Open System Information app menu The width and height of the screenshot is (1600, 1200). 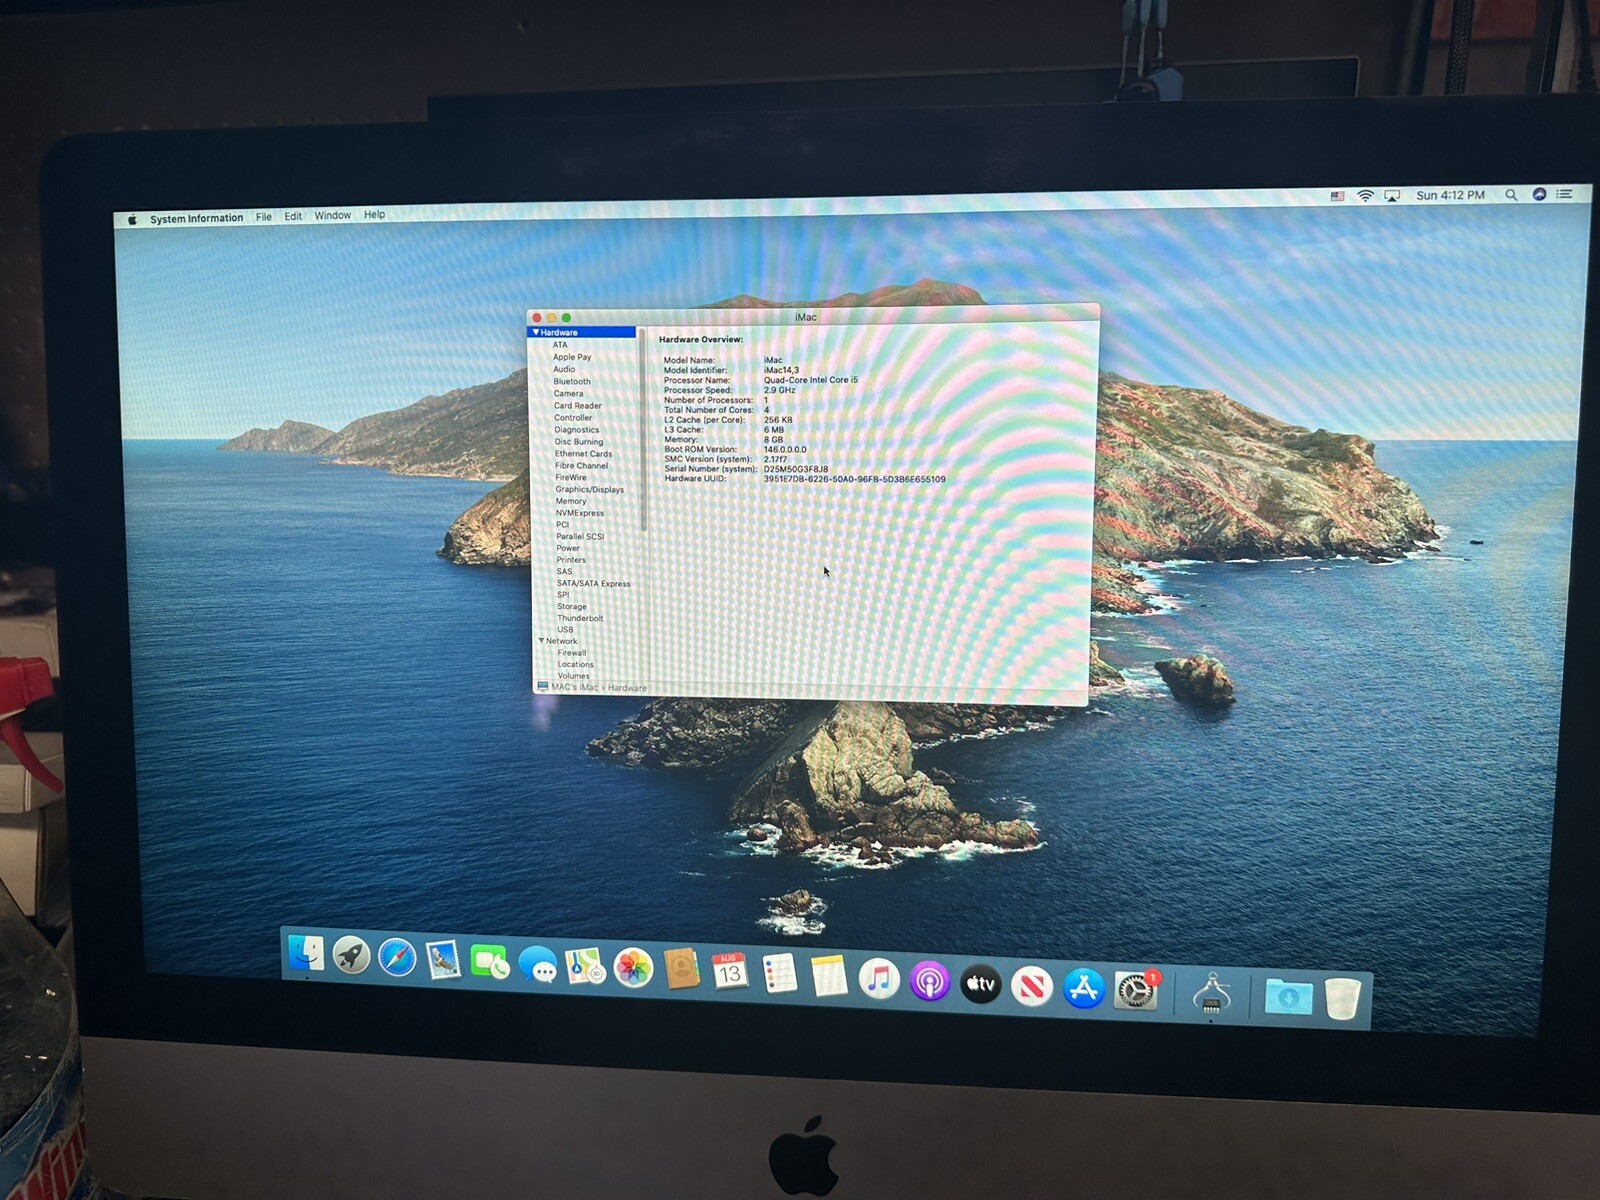tap(196, 218)
